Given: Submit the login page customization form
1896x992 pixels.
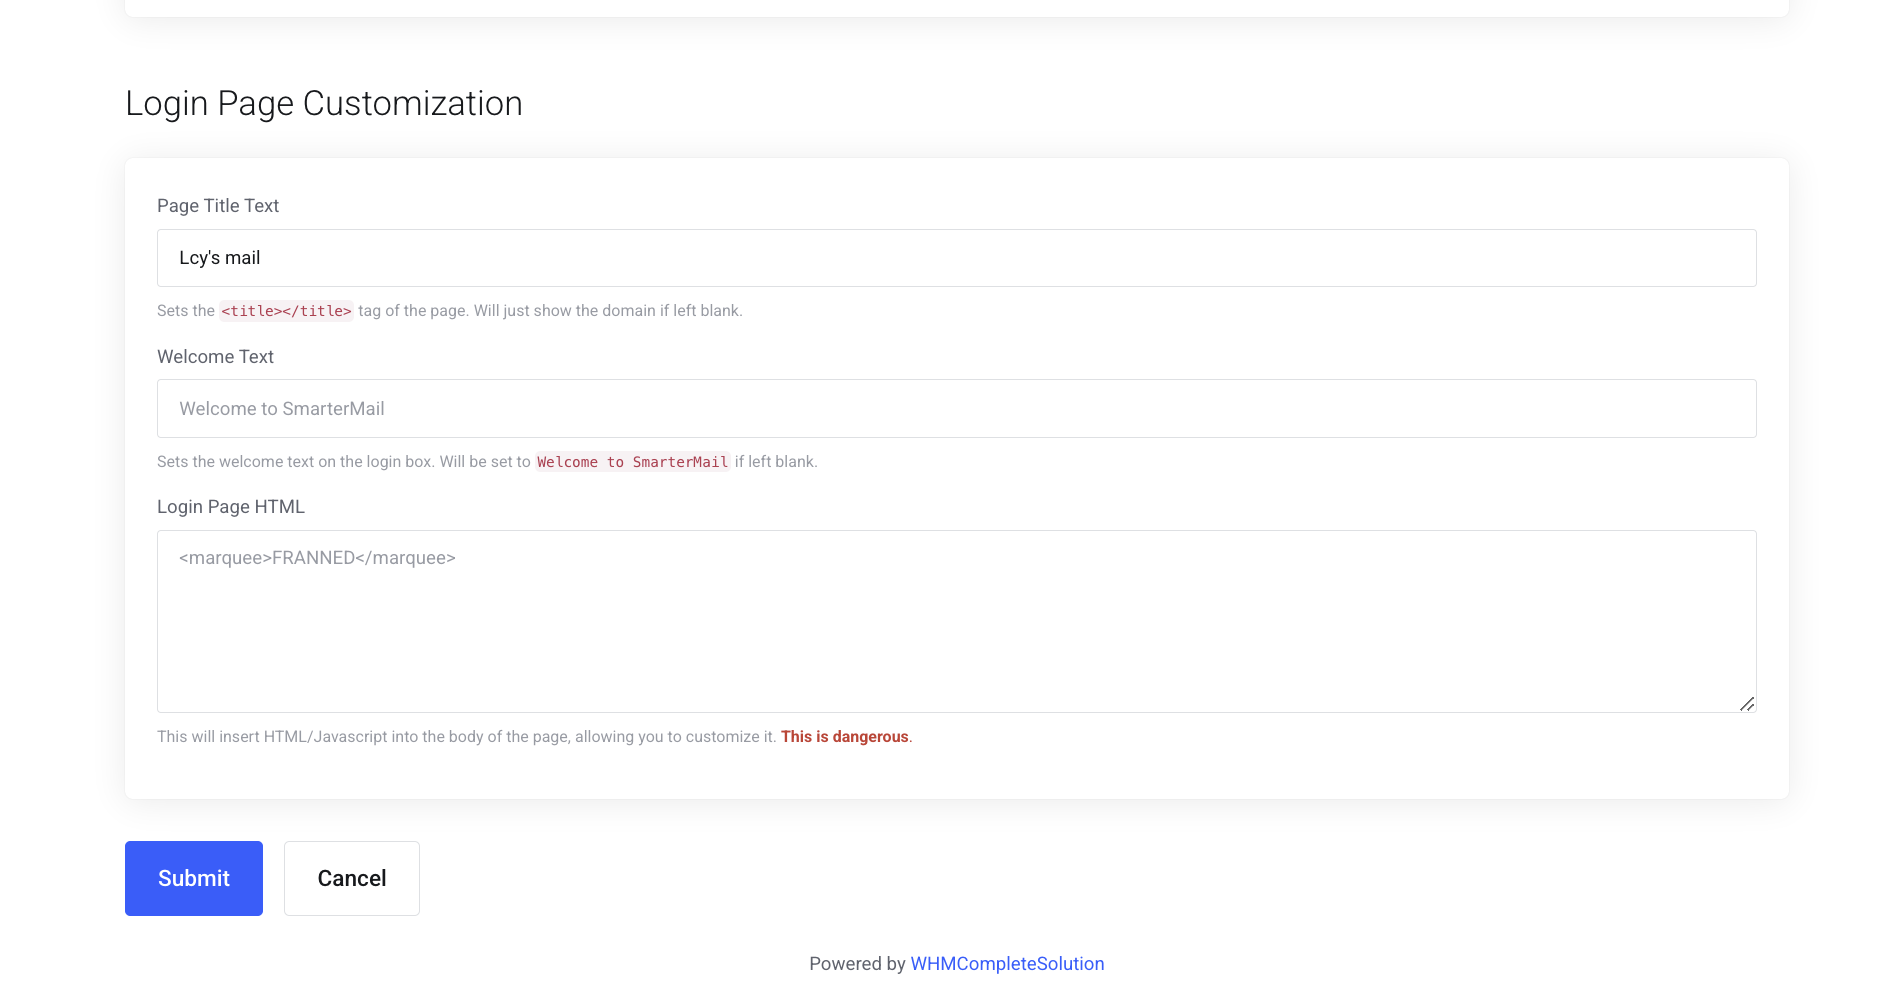Looking at the screenshot, I should point(194,878).
